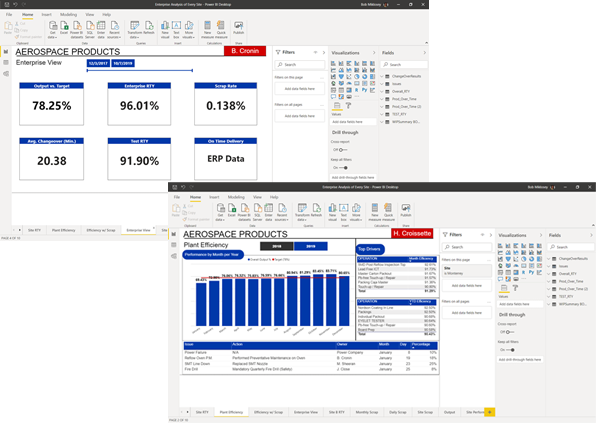The width and height of the screenshot is (601, 428).
Task: Click Undo icon in lower window title bar
Action: click(183, 187)
